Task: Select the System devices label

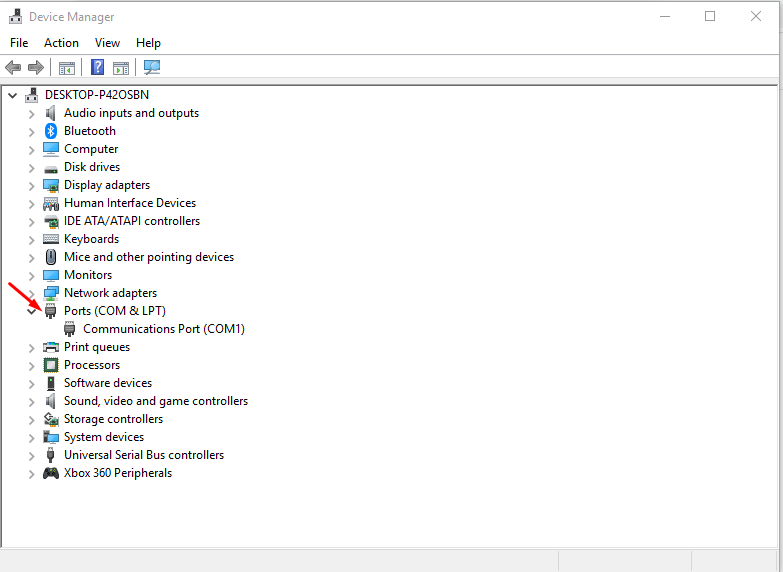Action: tap(104, 437)
